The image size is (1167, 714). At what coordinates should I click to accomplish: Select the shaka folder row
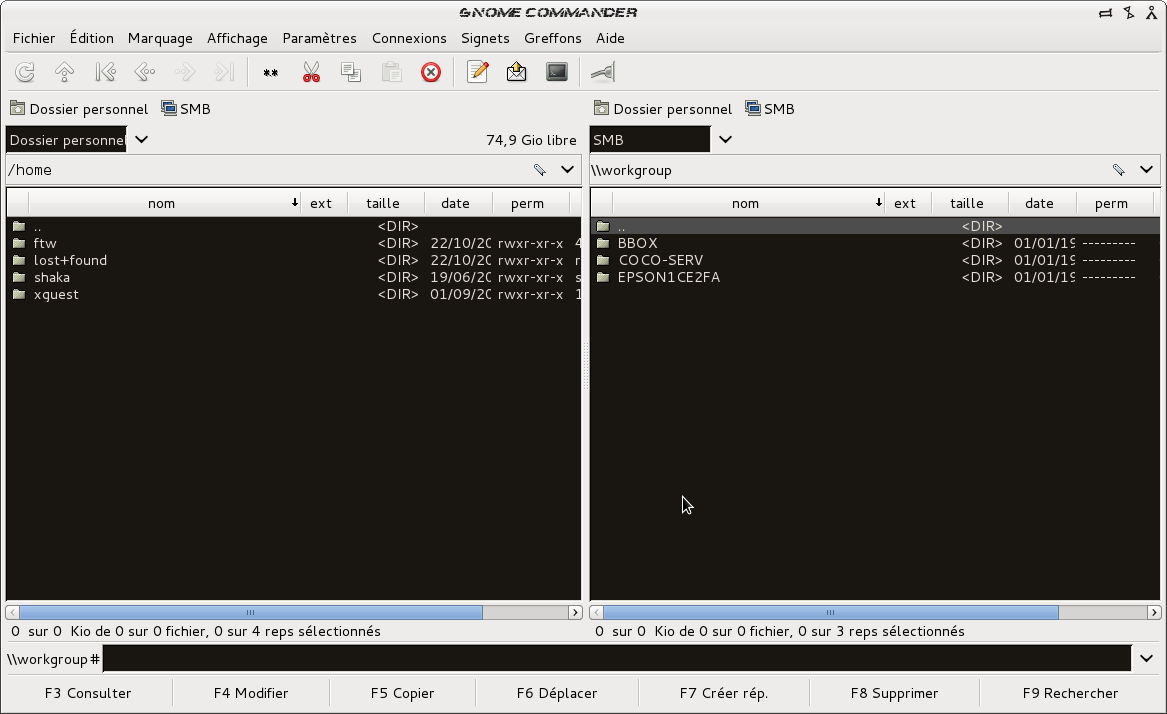(293, 278)
